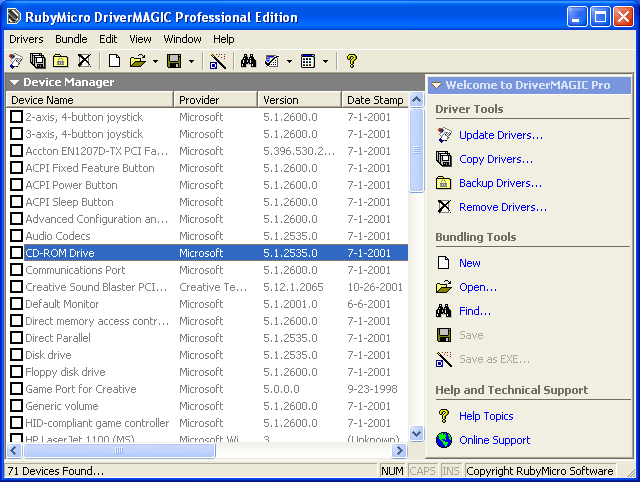Tick the Default Monitor checkbox

coord(16,304)
